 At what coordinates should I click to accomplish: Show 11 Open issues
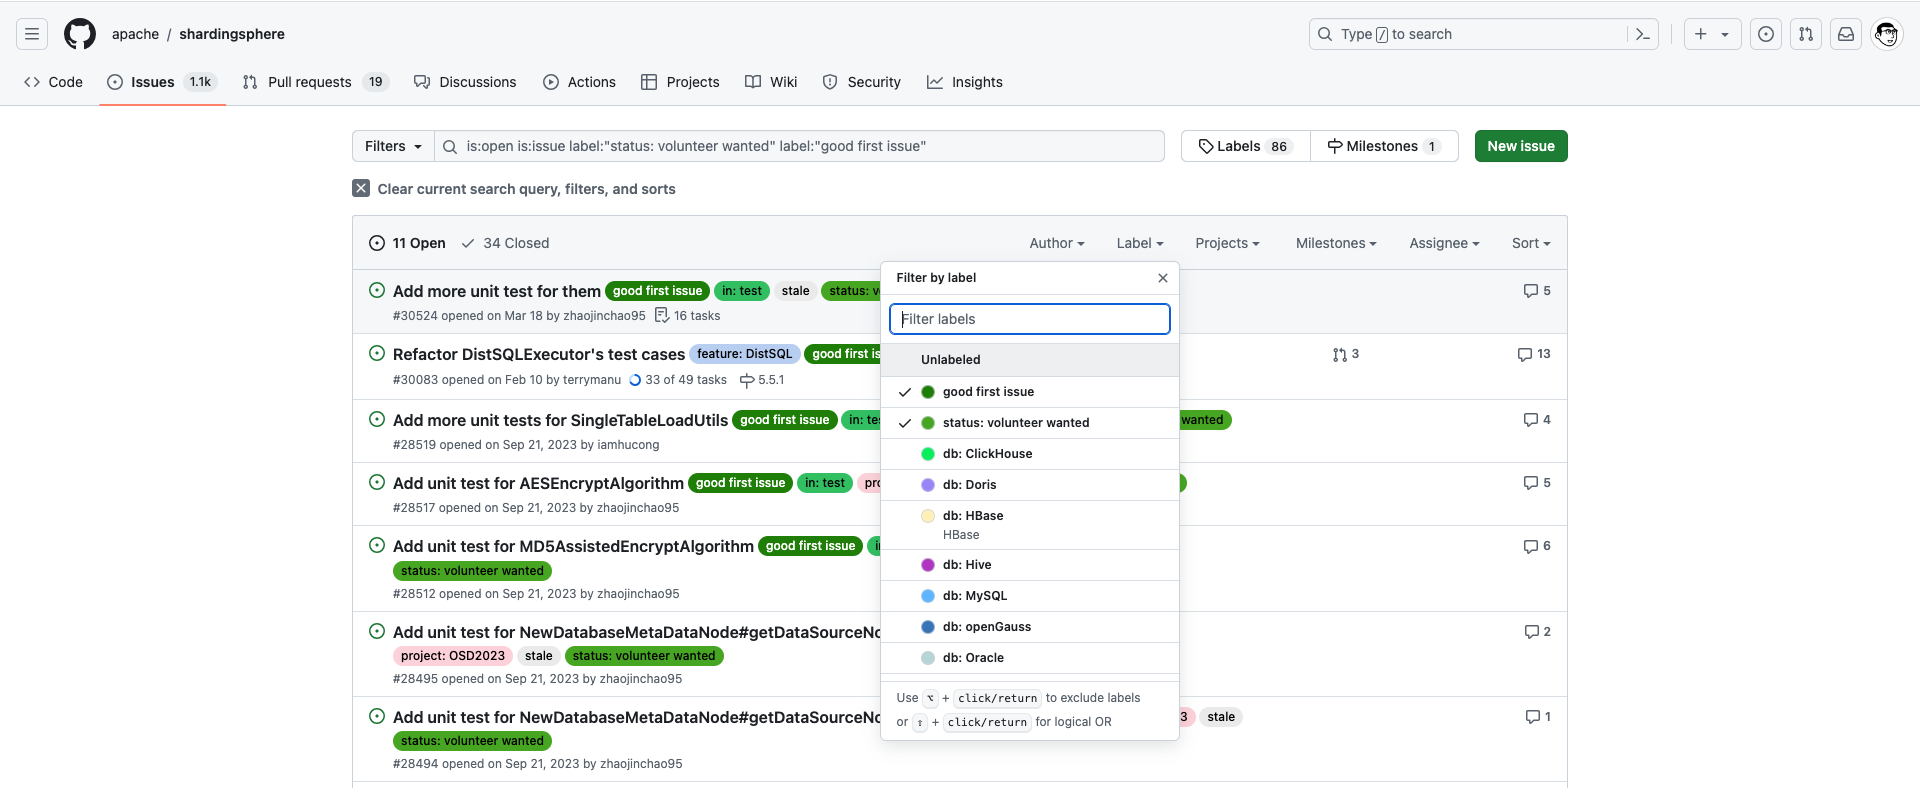coord(407,243)
